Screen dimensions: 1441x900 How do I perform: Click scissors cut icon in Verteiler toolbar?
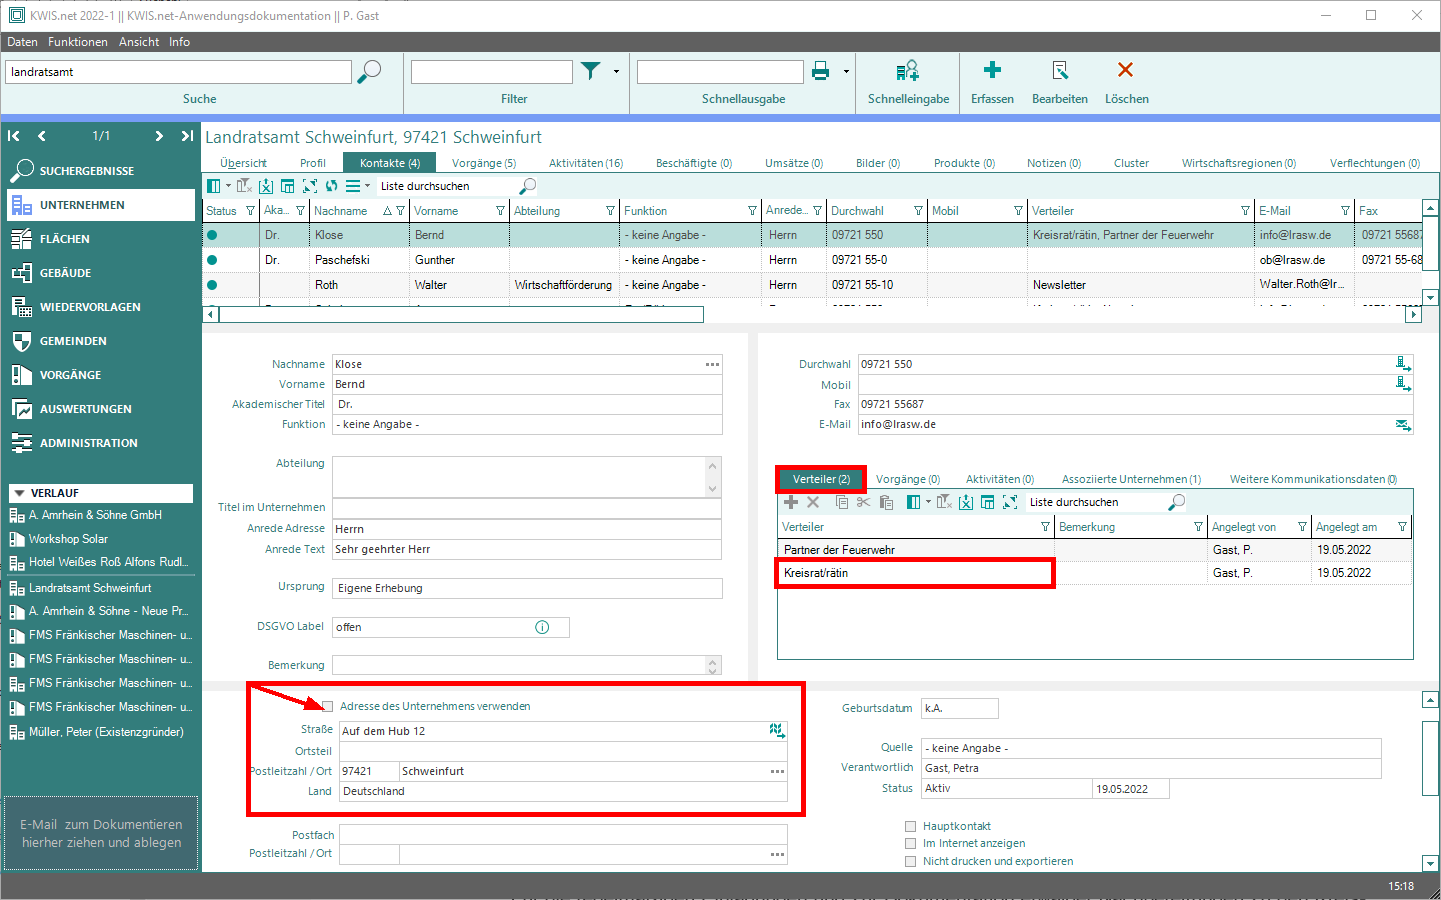click(863, 502)
